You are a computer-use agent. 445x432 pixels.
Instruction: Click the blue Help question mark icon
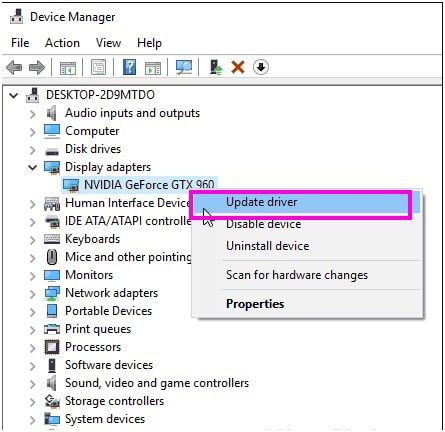[x=129, y=67]
